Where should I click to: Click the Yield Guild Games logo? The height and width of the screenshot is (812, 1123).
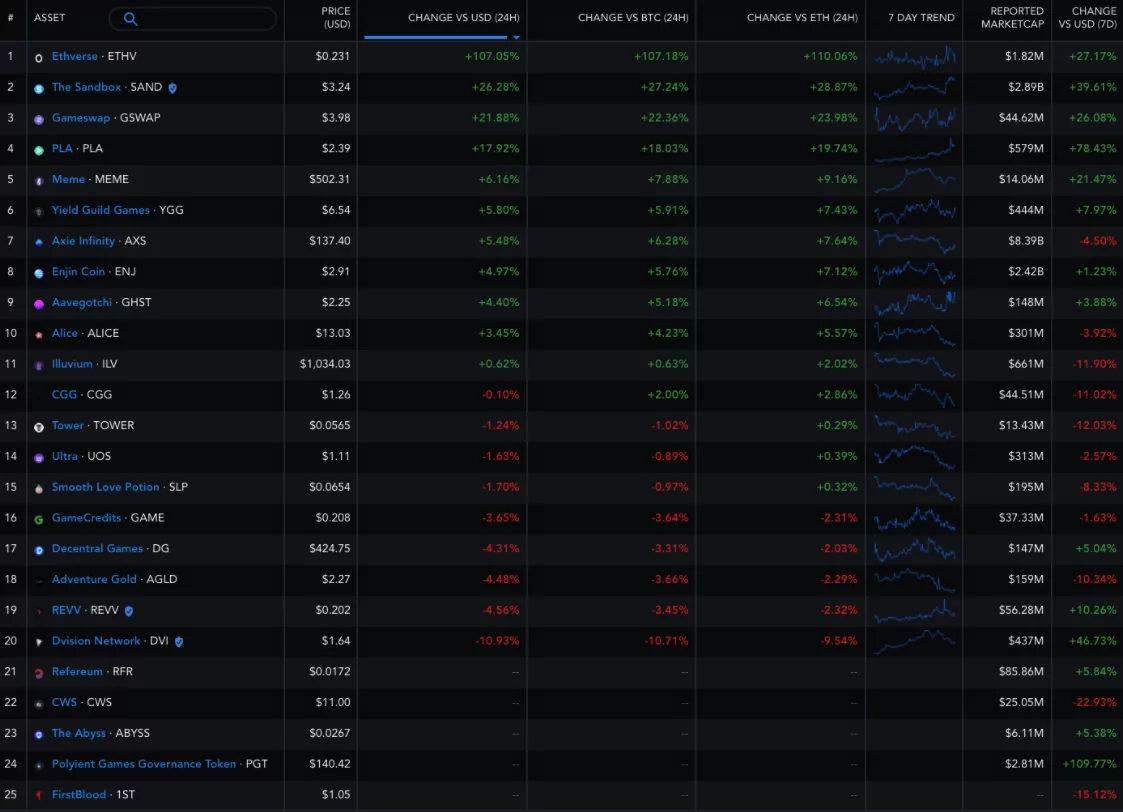pos(39,212)
